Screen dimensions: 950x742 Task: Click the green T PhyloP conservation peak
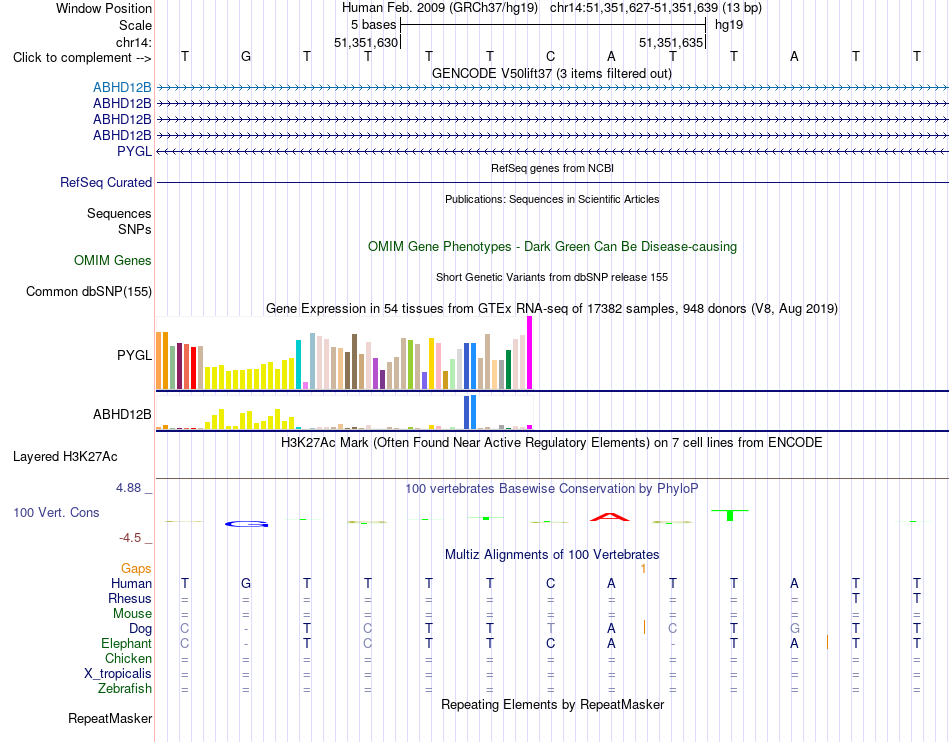730,515
